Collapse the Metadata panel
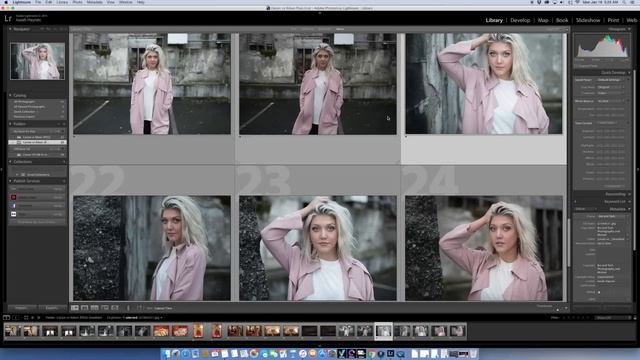Image resolution: width=640 pixels, height=360 pixels. pyautogui.click(x=629, y=209)
